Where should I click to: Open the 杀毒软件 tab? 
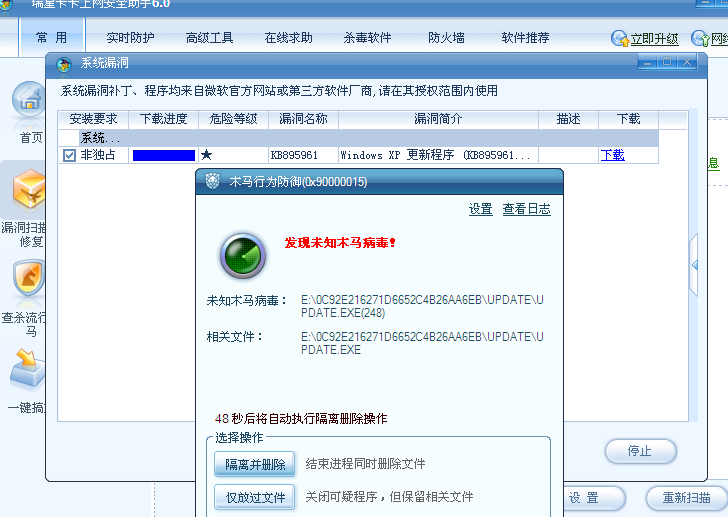pyautogui.click(x=367, y=38)
